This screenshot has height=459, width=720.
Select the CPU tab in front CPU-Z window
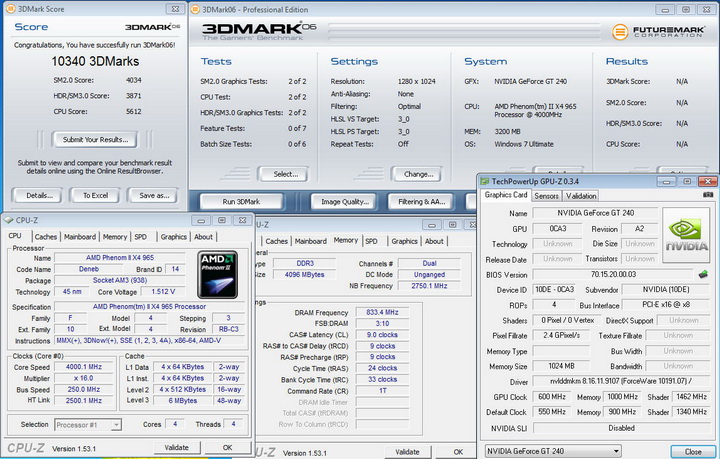(15, 236)
